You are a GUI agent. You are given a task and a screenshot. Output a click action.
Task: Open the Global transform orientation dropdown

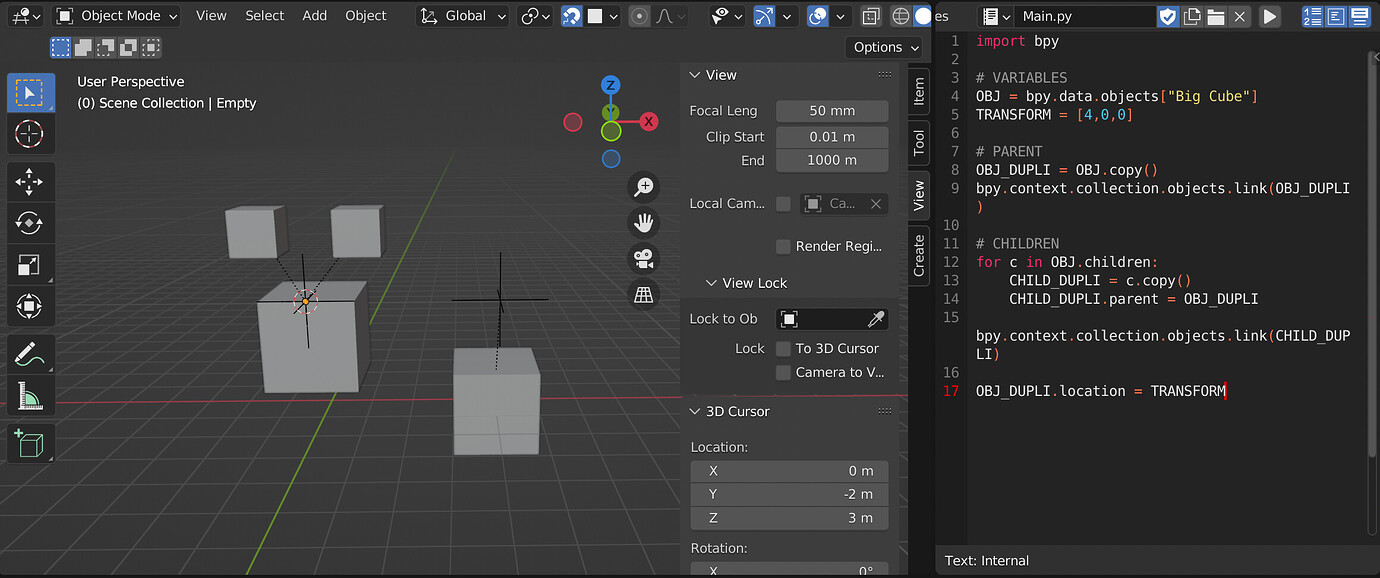pyautogui.click(x=463, y=16)
